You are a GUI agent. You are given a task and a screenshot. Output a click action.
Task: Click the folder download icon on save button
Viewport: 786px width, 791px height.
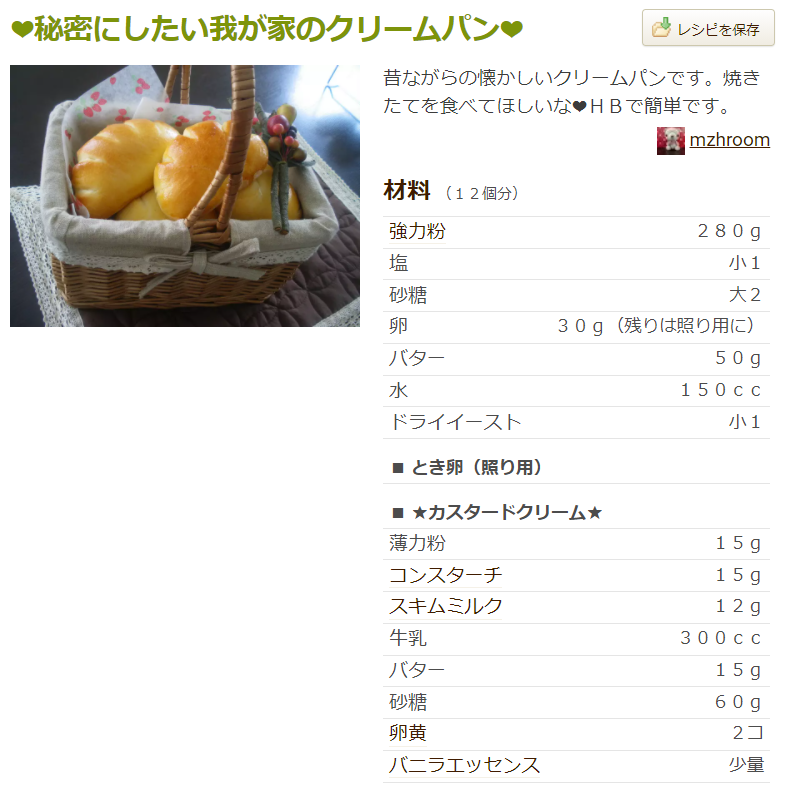661,28
